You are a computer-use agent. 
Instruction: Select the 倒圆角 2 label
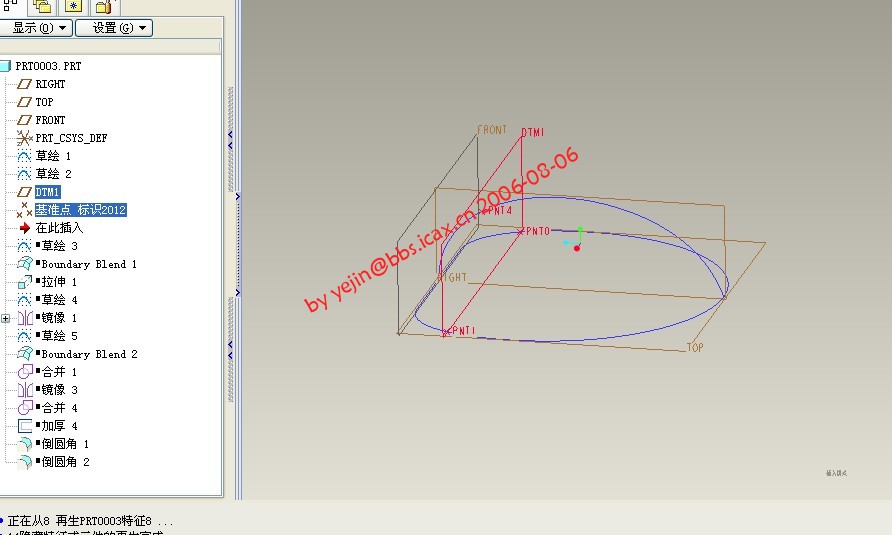pyautogui.click(x=65, y=462)
